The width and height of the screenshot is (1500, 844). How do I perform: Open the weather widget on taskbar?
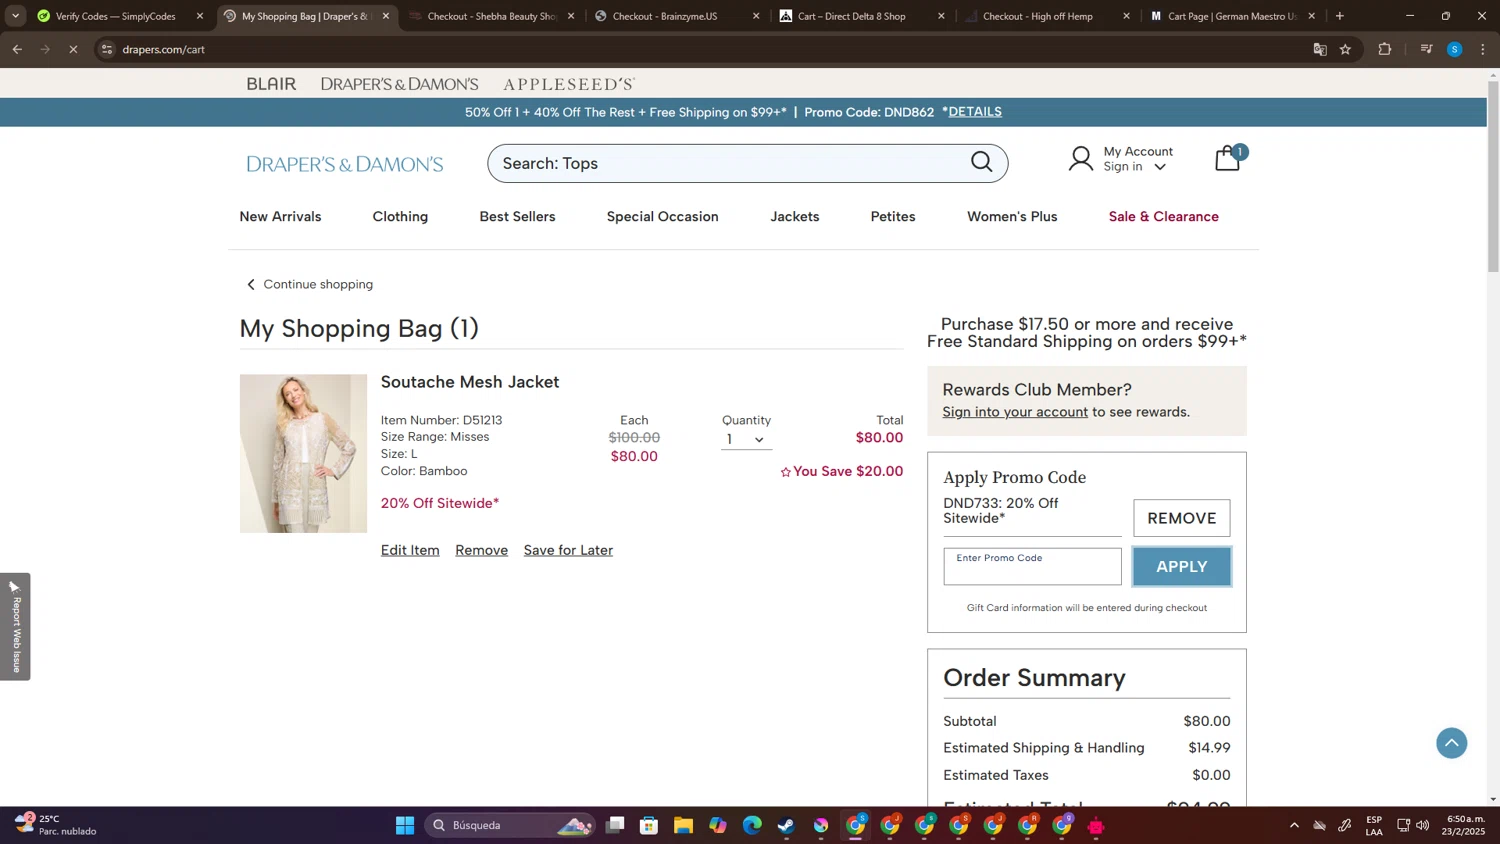[x=56, y=825]
